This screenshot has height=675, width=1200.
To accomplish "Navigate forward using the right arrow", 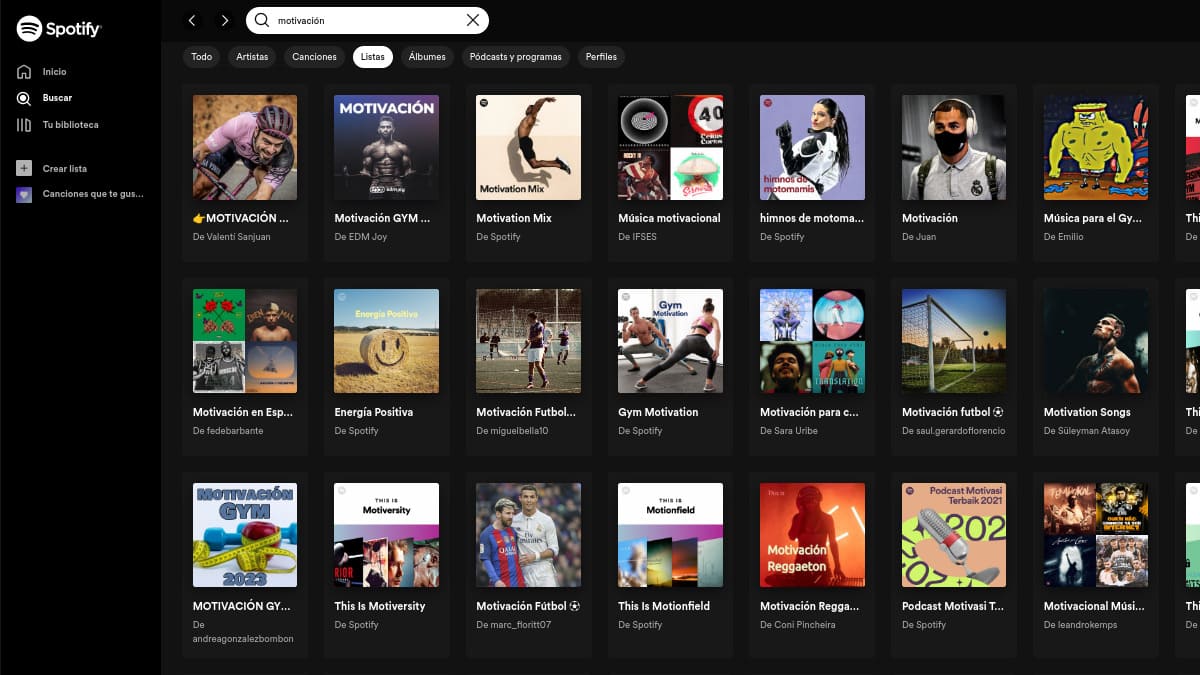I will tap(225, 20).
